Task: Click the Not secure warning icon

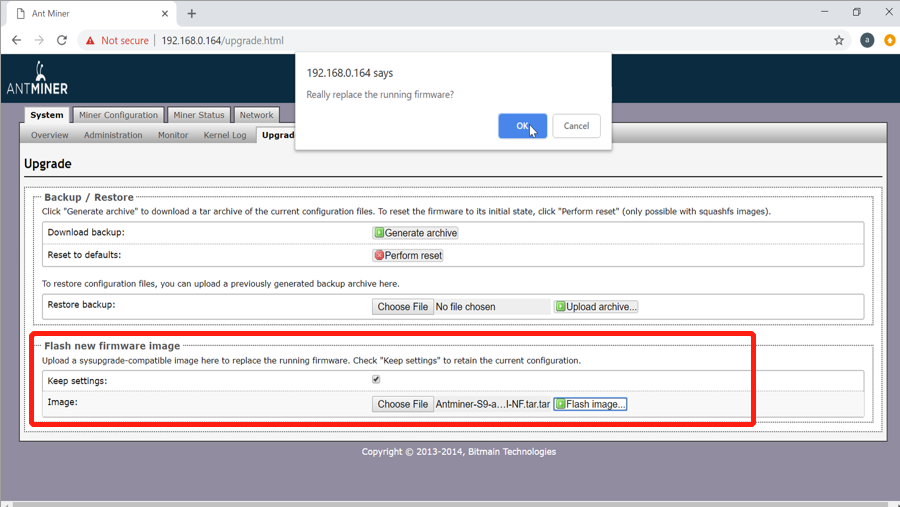Action: pos(90,41)
